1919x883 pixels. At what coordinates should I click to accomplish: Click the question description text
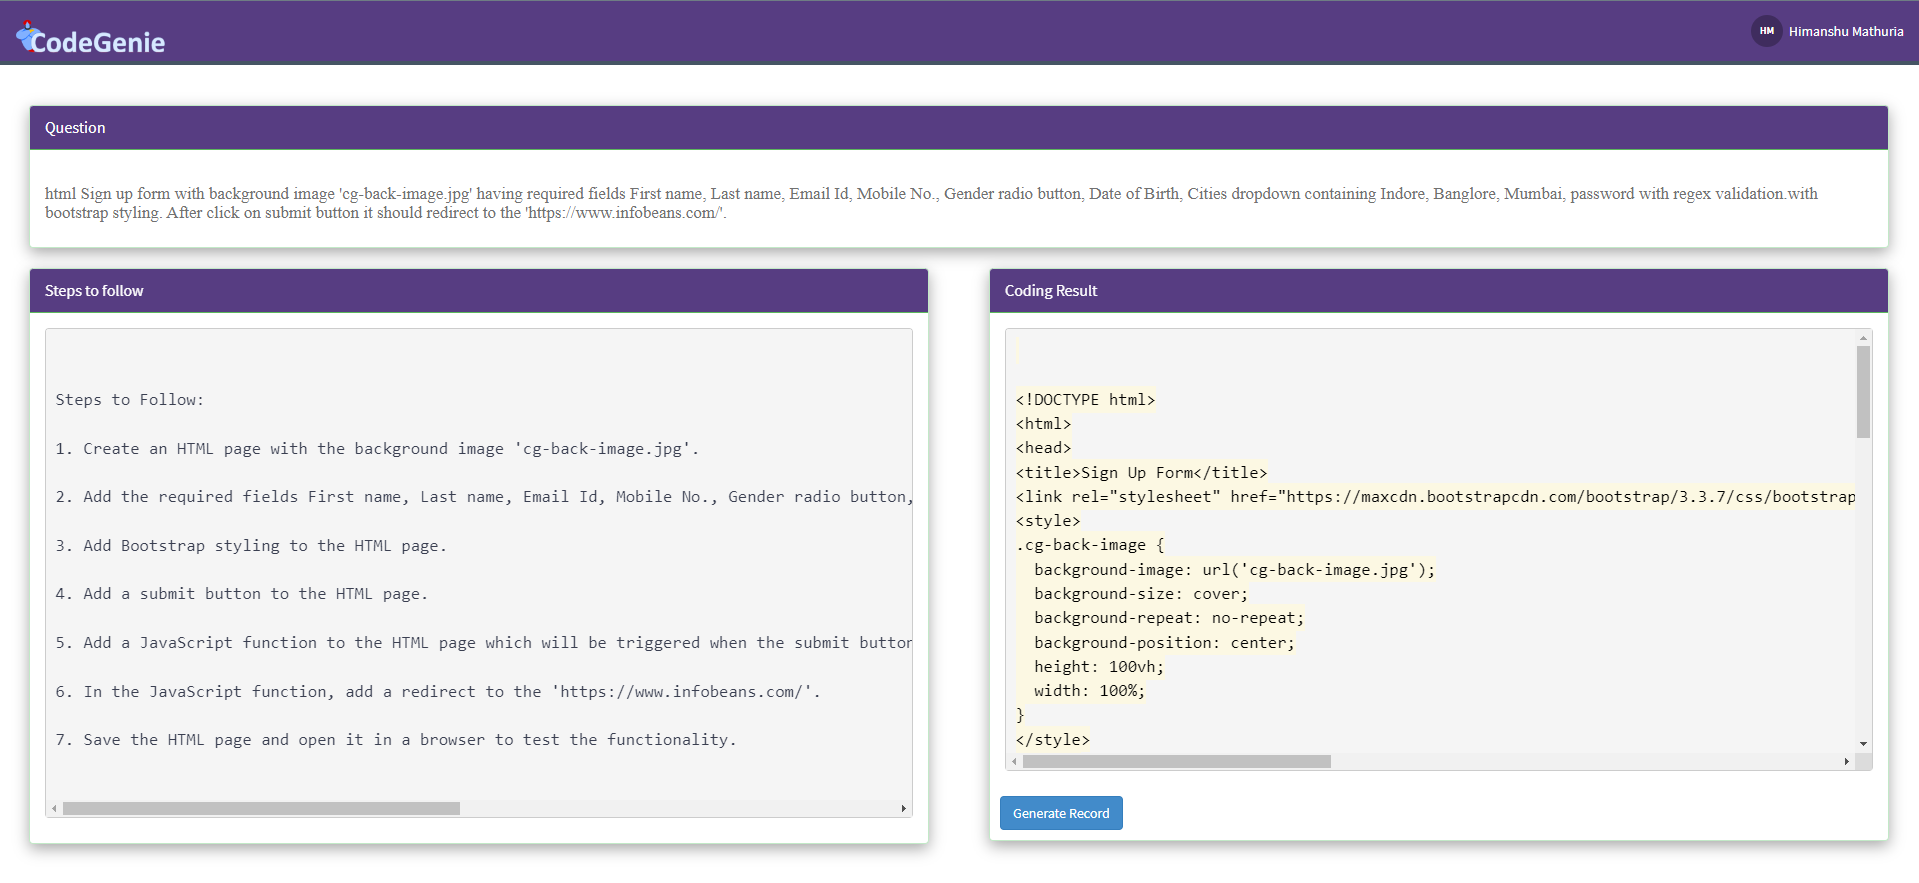coord(931,203)
